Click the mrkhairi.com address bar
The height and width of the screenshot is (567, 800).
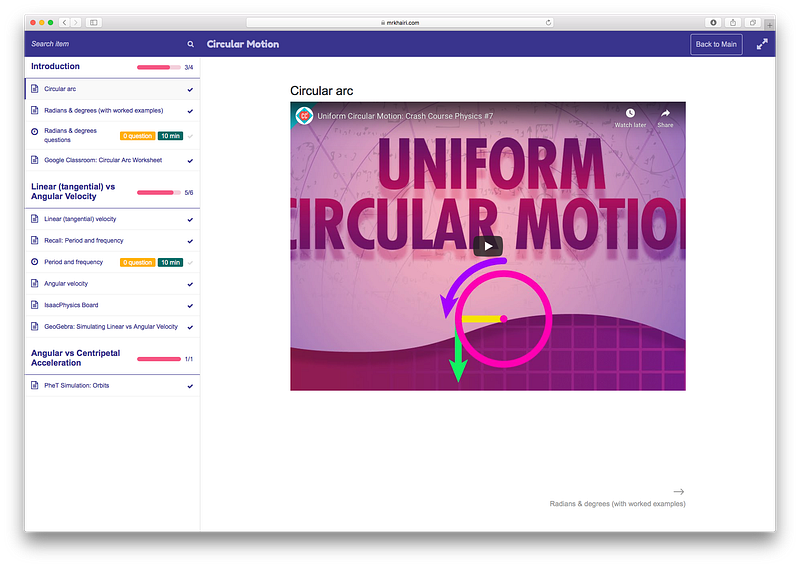tap(399, 22)
